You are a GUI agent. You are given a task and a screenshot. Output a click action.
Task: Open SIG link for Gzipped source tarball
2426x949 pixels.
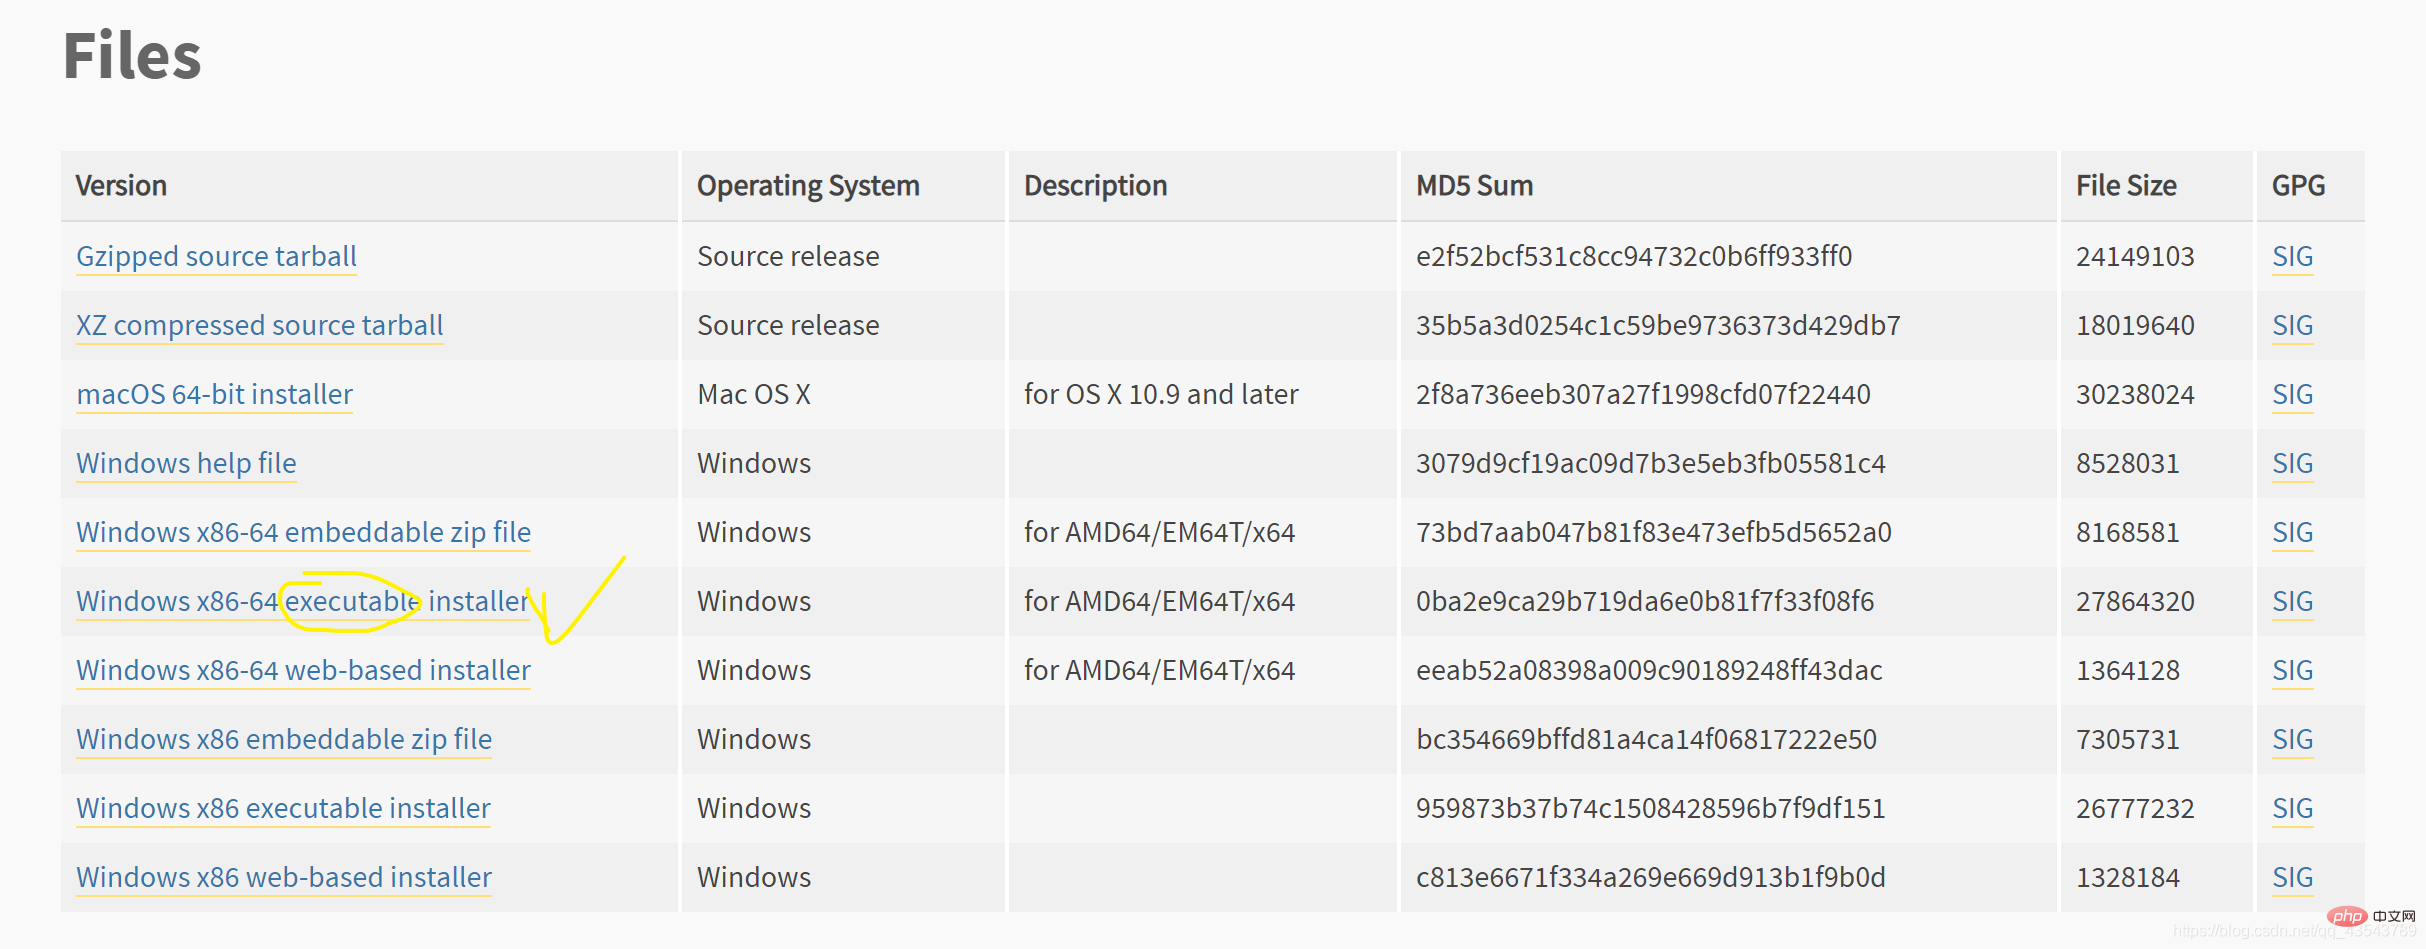click(x=2292, y=257)
